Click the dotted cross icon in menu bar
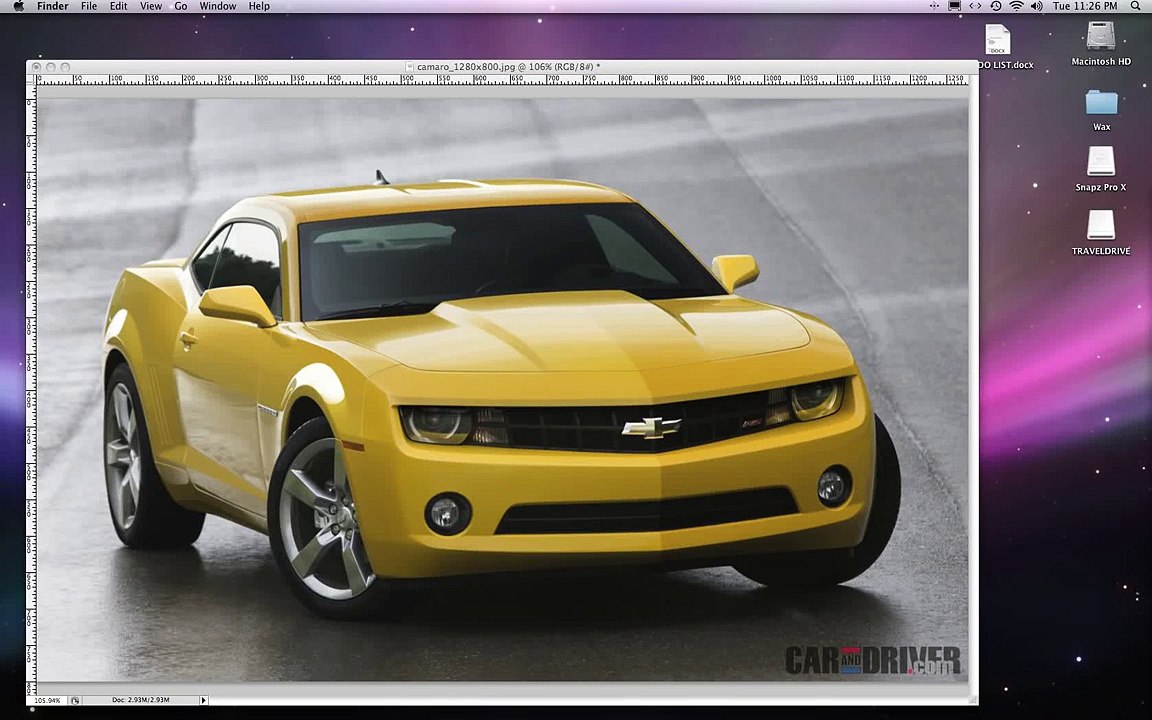 934,6
